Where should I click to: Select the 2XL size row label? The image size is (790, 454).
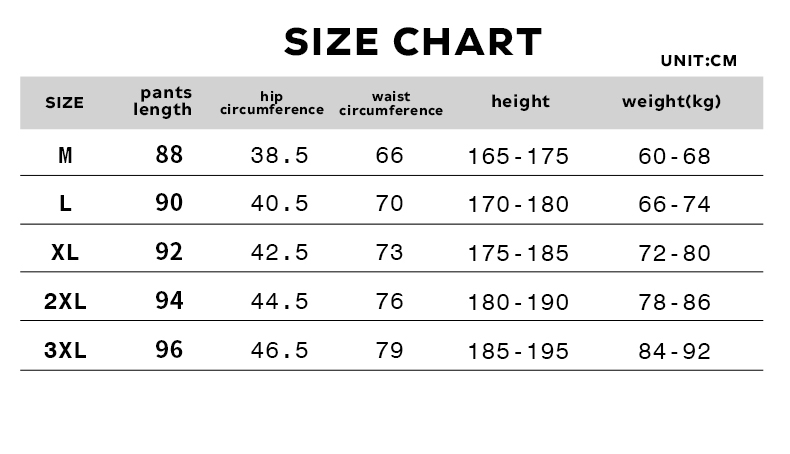[65, 301]
